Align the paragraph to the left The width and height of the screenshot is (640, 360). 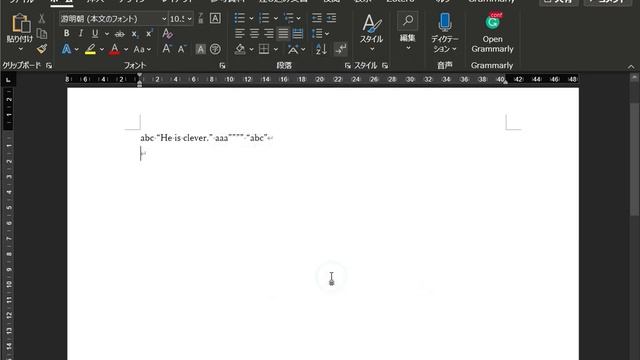[240, 33]
